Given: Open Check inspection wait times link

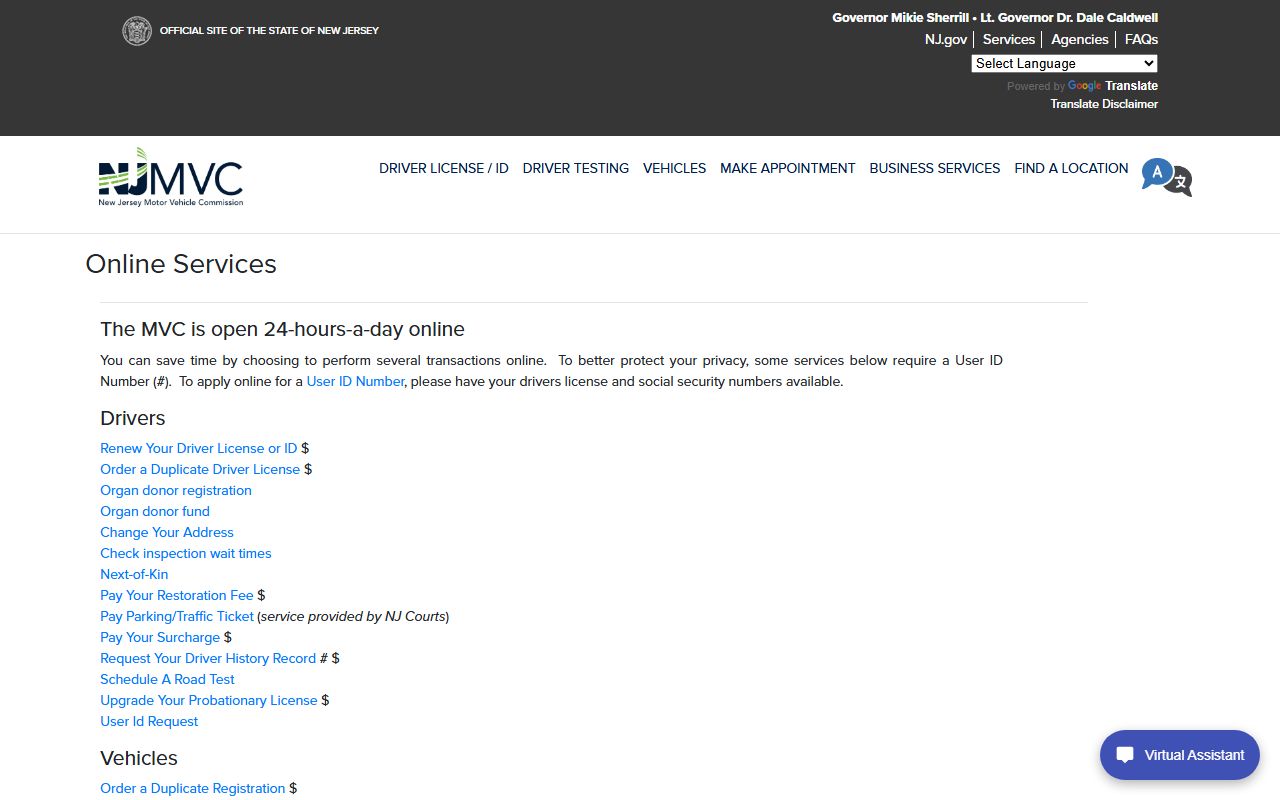Looking at the screenshot, I should (186, 553).
